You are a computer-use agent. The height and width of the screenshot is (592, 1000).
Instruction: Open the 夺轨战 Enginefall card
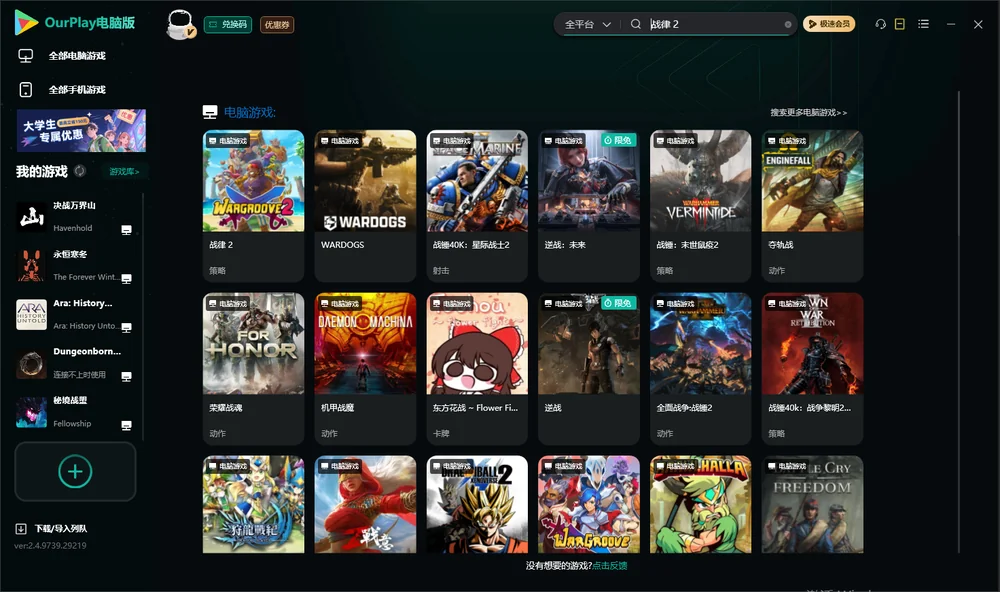pyautogui.click(x=812, y=205)
